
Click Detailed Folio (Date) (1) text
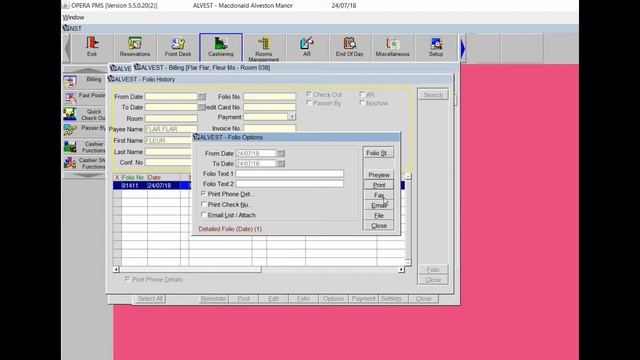(230, 229)
